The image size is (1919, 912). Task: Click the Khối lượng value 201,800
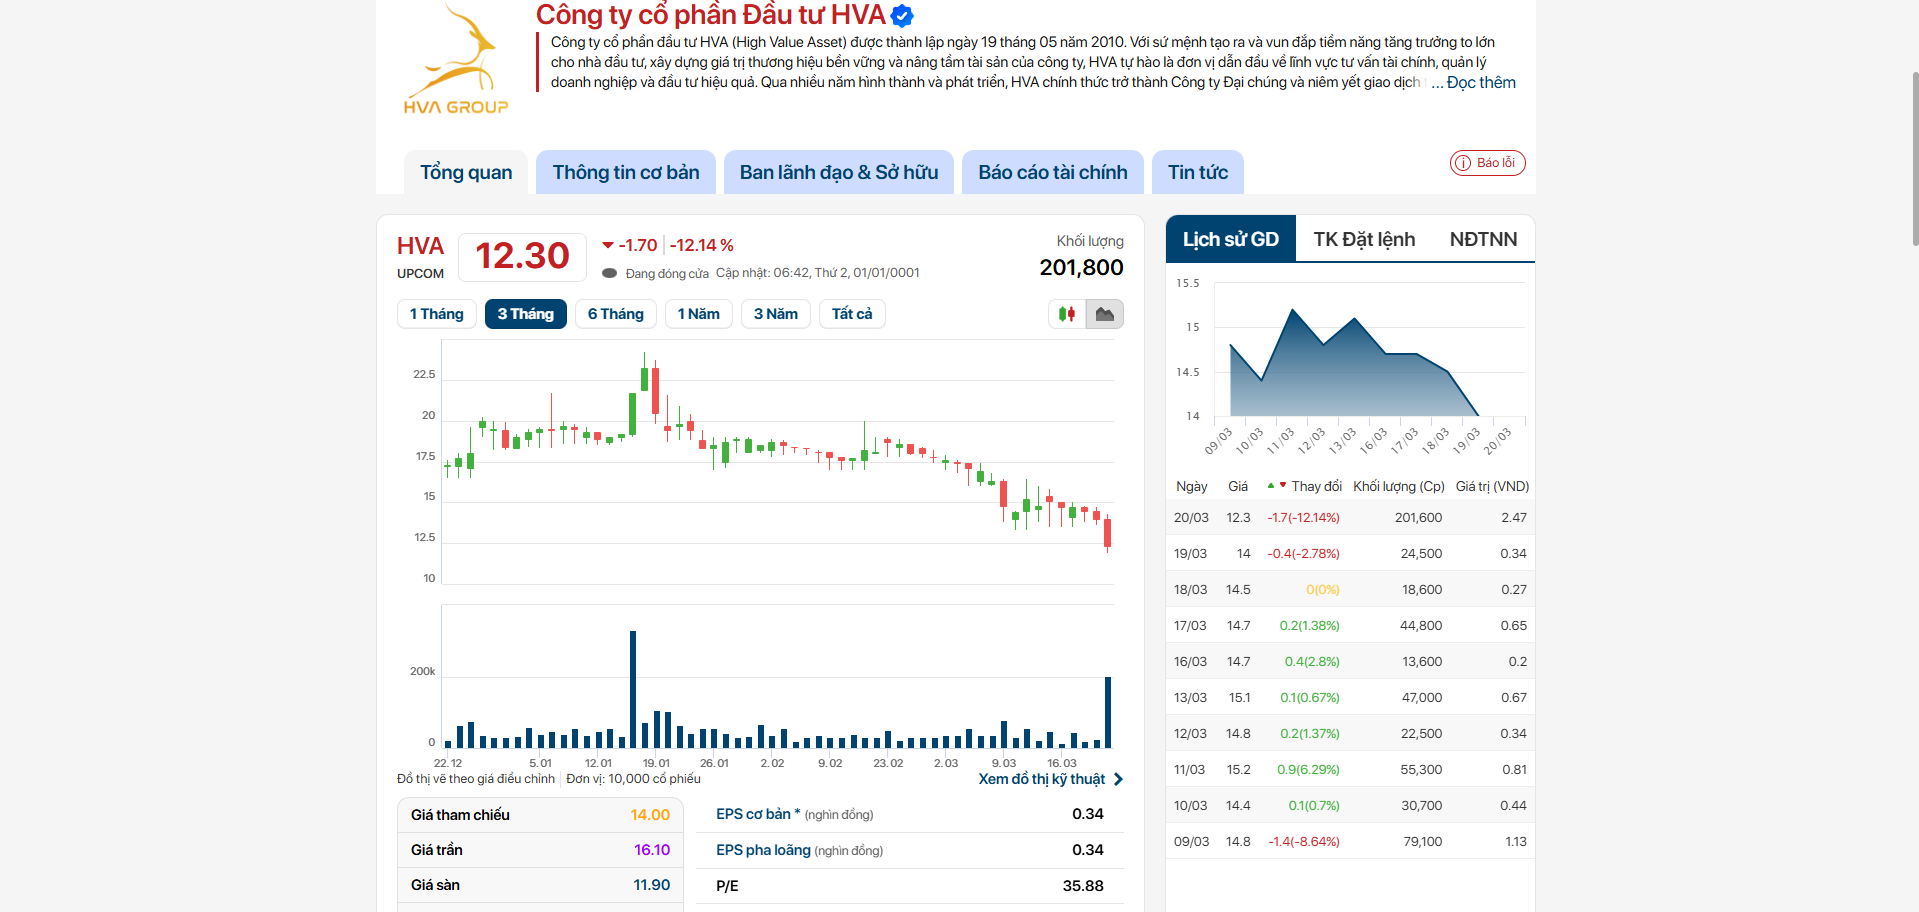pyautogui.click(x=1081, y=268)
